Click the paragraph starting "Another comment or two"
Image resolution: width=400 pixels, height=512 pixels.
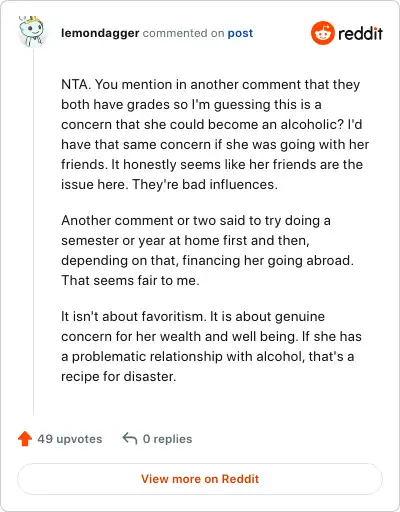click(207, 250)
